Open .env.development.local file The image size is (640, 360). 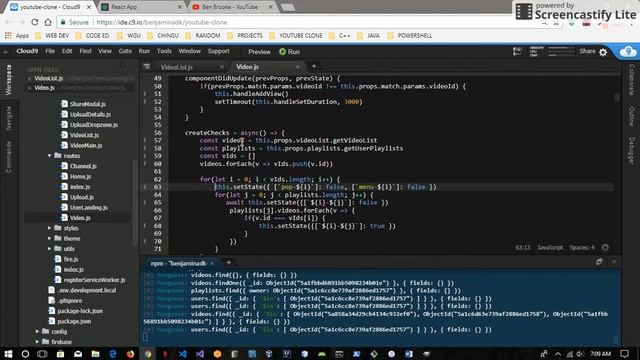[x=87, y=290]
